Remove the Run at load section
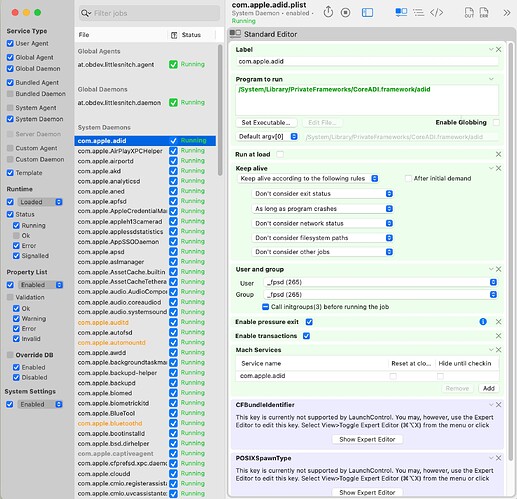The height and width of the screenshot is (499, 517). click(x=498, y=154)
